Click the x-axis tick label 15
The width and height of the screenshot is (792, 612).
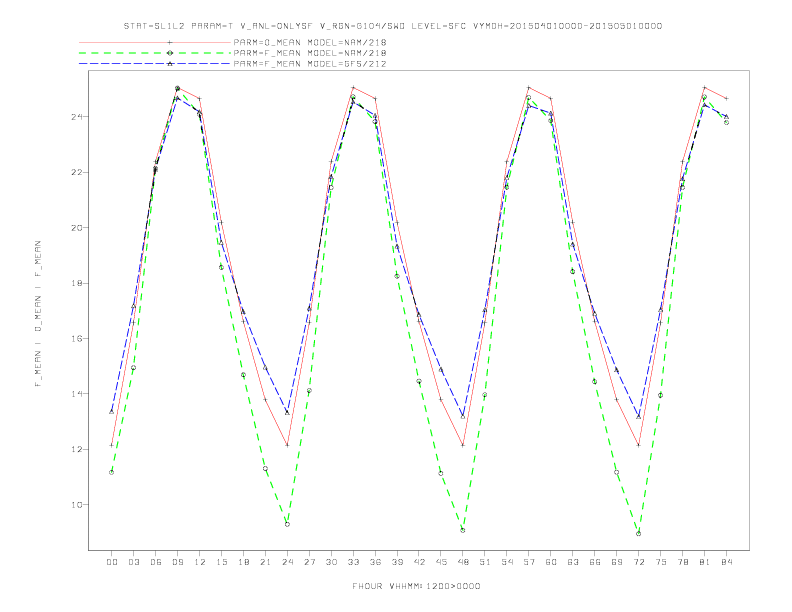221,562
